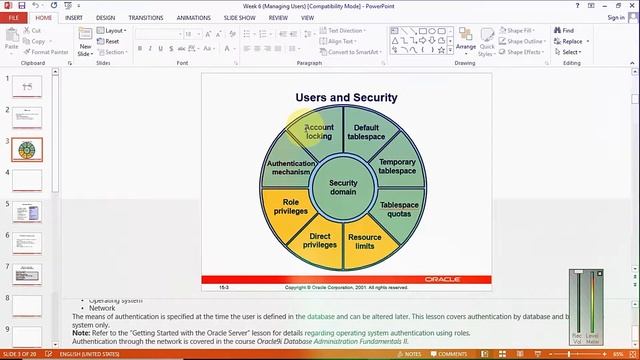
Task: Switch to the DESIGN tab
Action: (x=105, y=18)
